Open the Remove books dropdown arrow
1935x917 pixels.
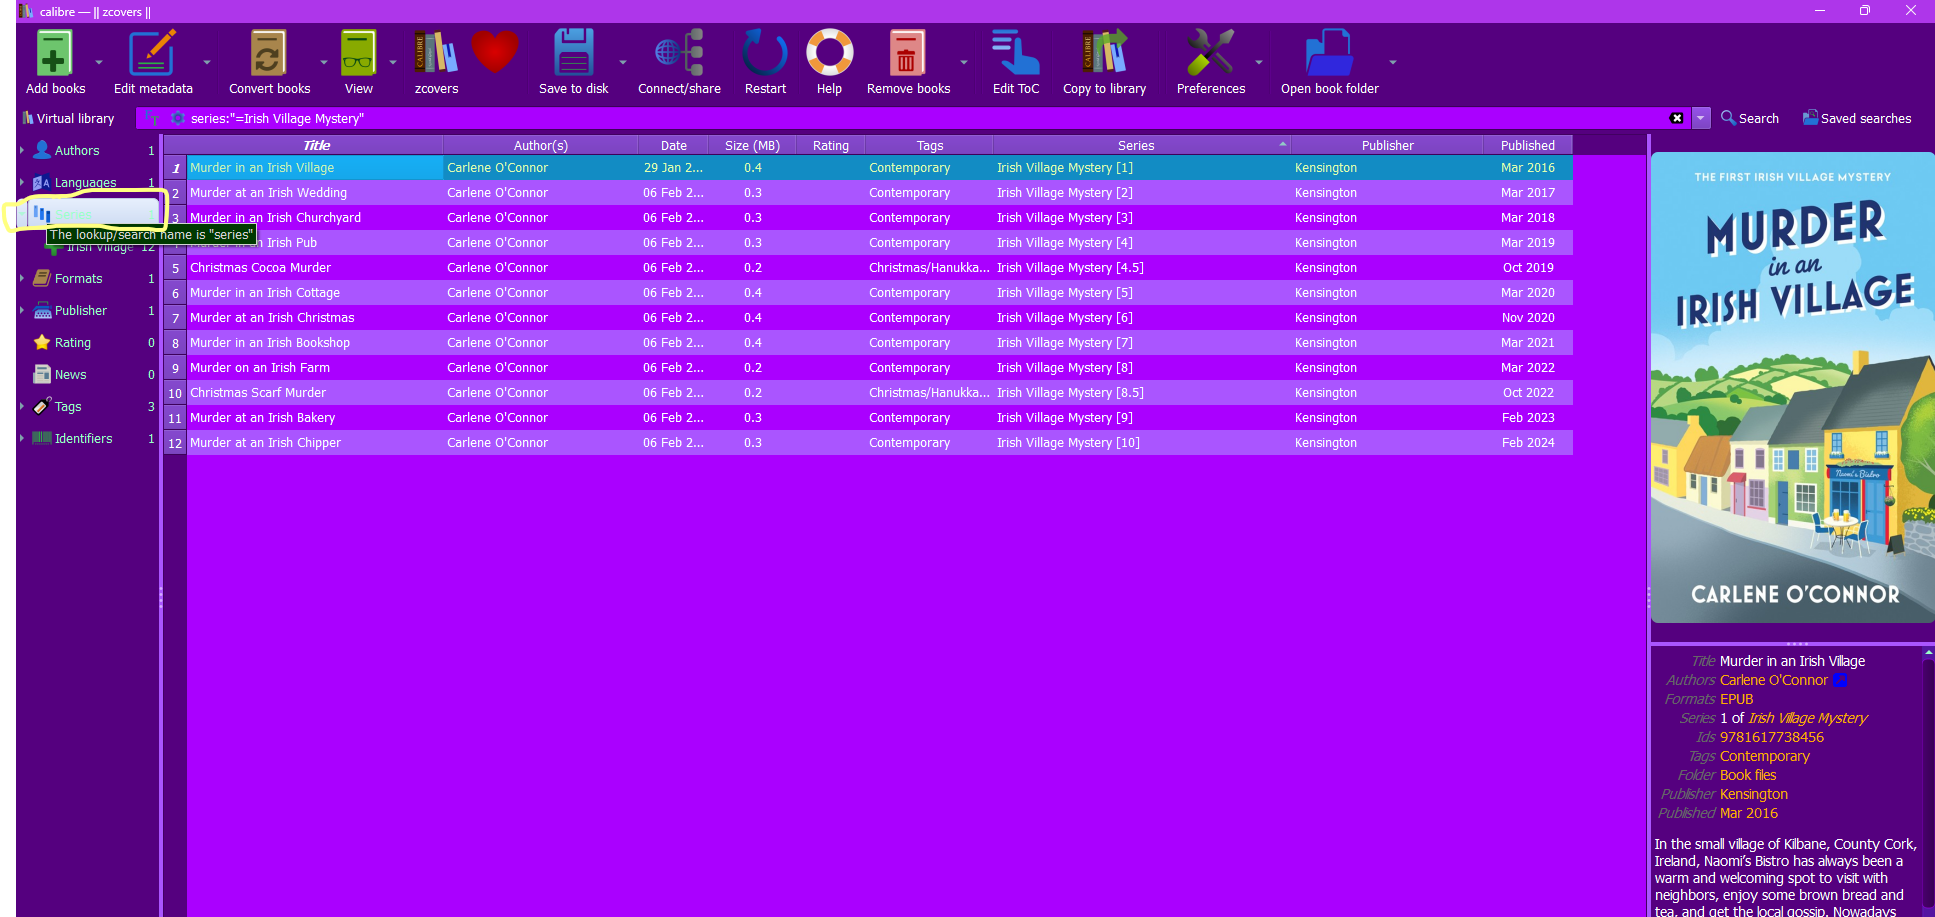[x=964, y=62]
